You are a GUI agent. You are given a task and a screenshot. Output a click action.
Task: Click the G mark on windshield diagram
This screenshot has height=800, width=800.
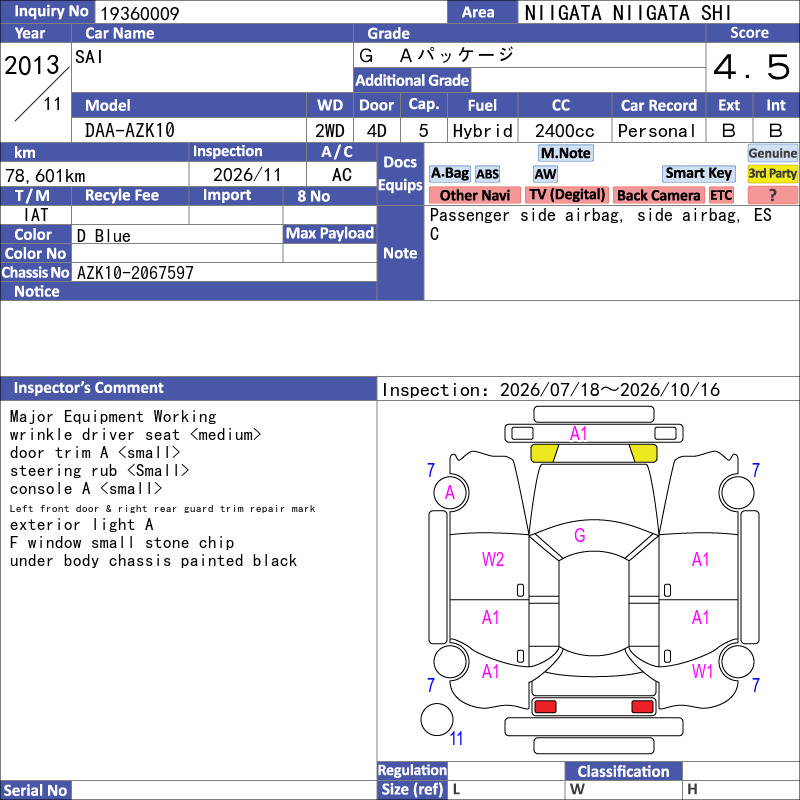tap(579, 535)
